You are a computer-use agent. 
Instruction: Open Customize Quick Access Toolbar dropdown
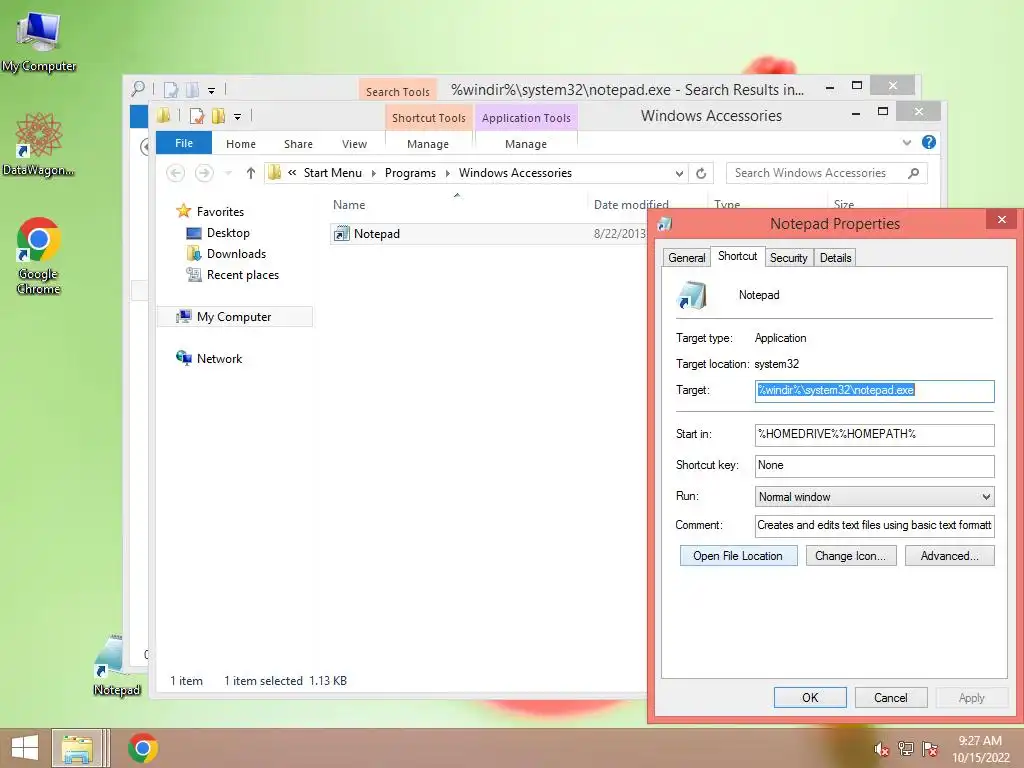[238, 117]
